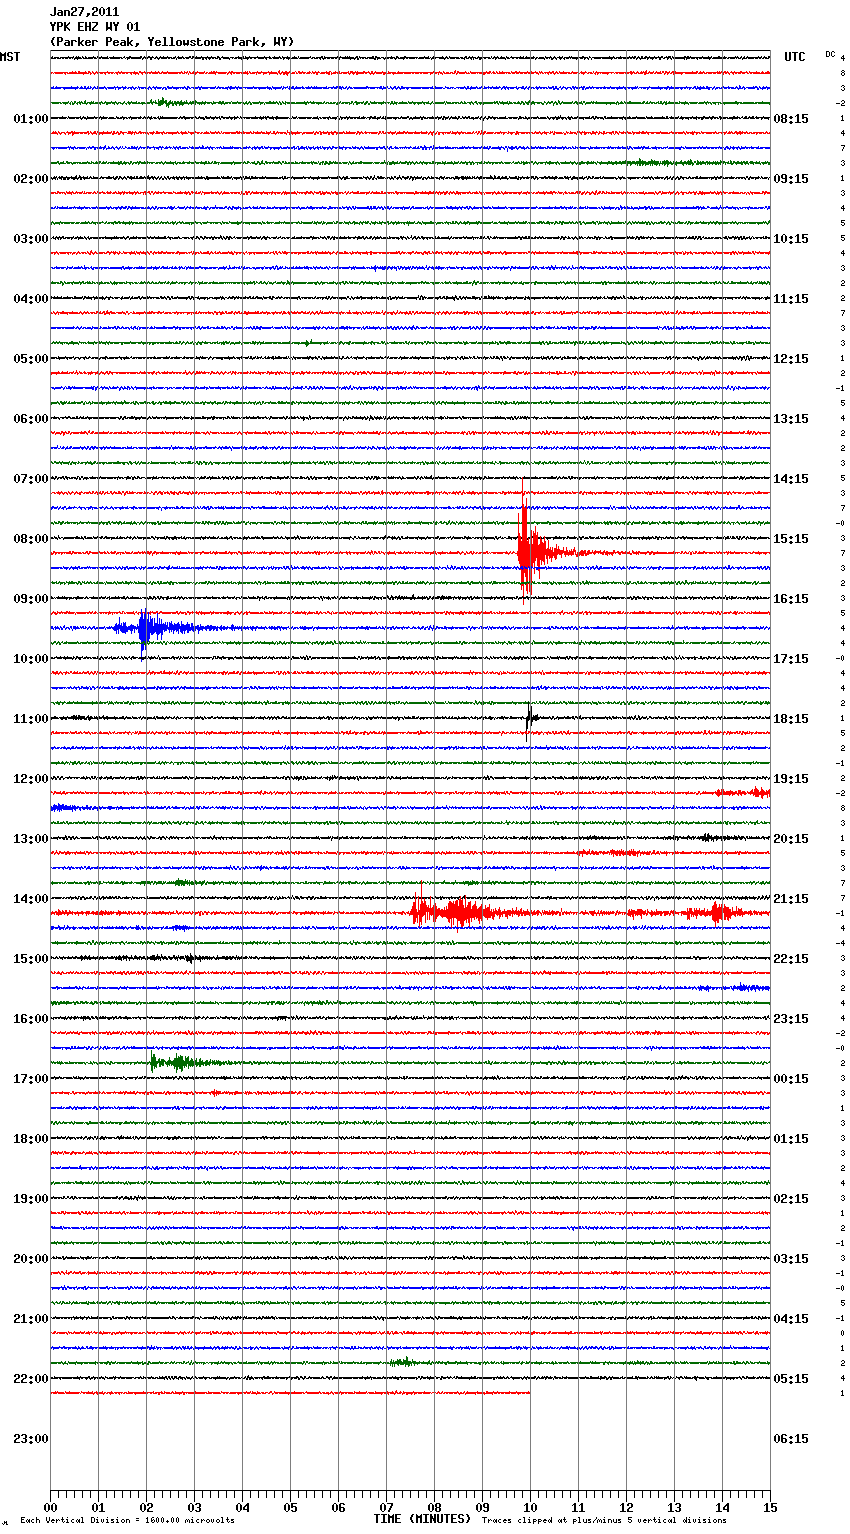Select the 09:00 MST time label
The width and height of the screenshot is (850, 1534).
tap(31, 599)
